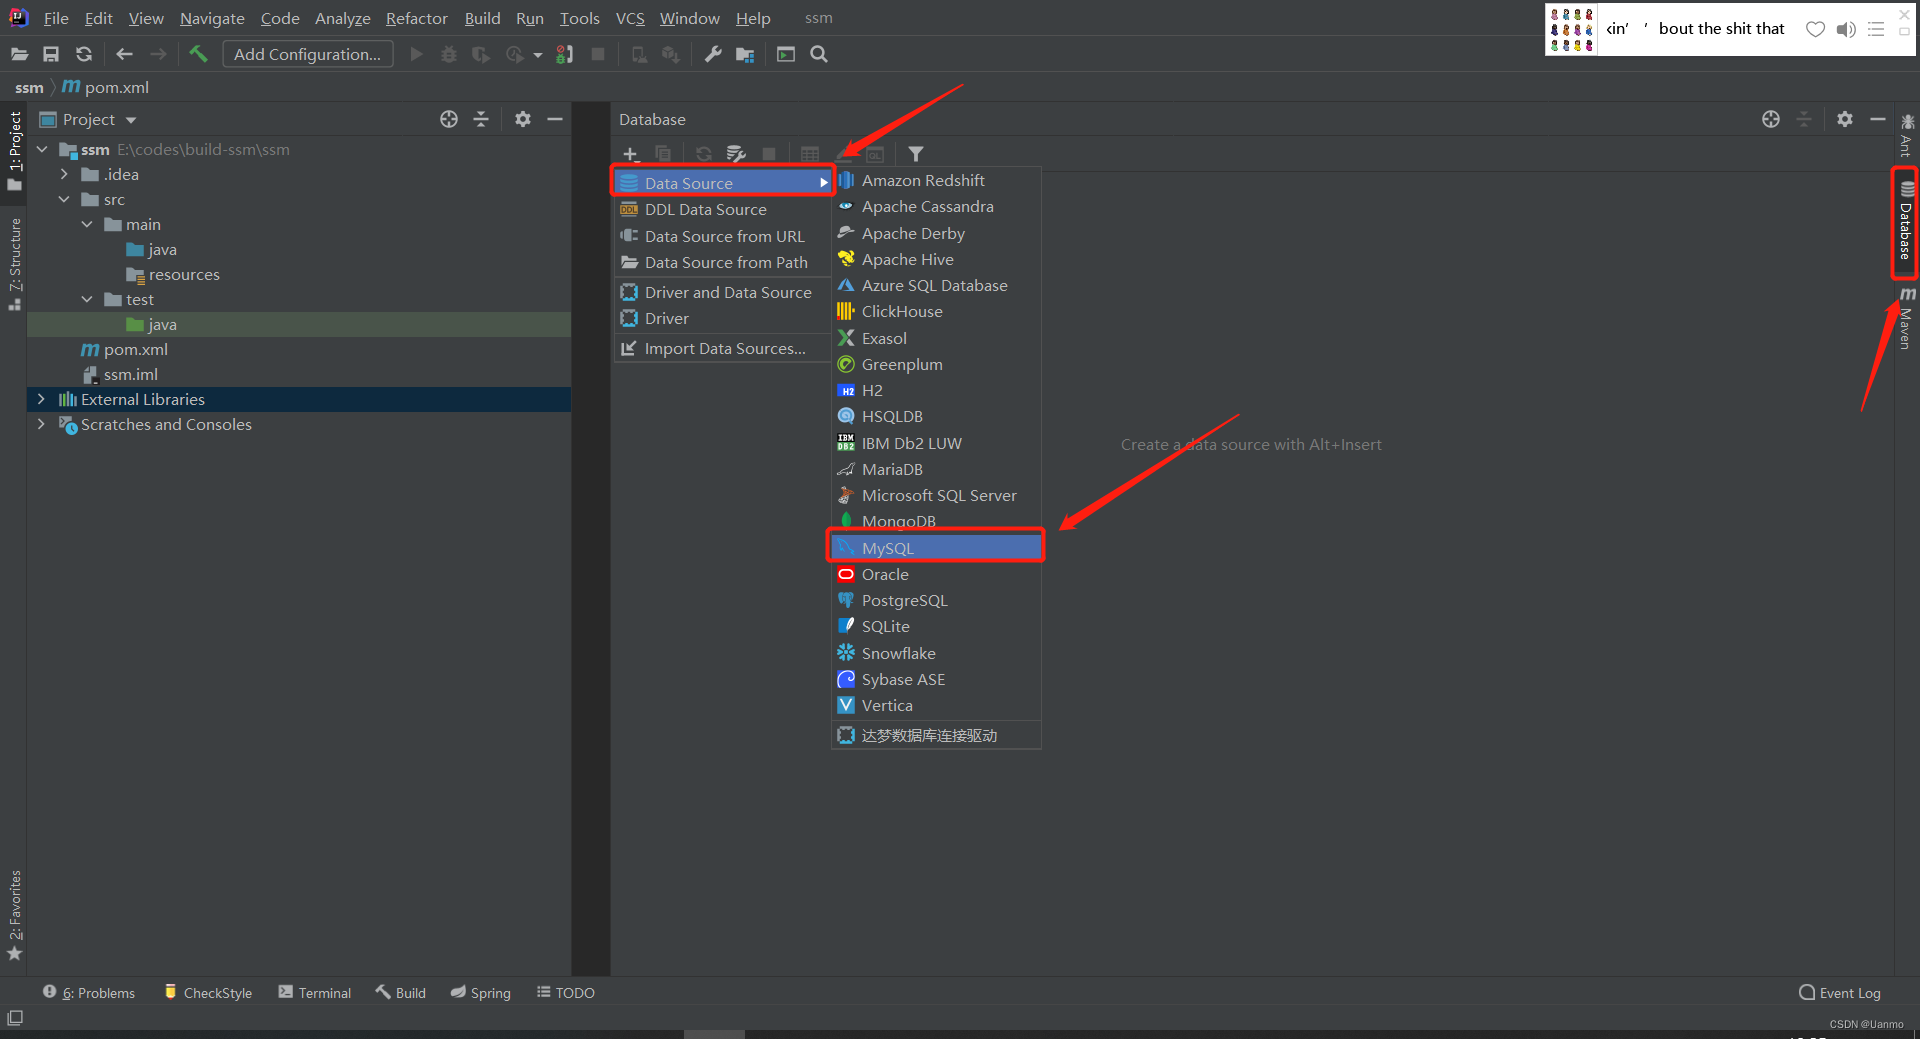Collapse the ssm project root node
Viewport: 1920px width, 1039px height.
(42, 149)
